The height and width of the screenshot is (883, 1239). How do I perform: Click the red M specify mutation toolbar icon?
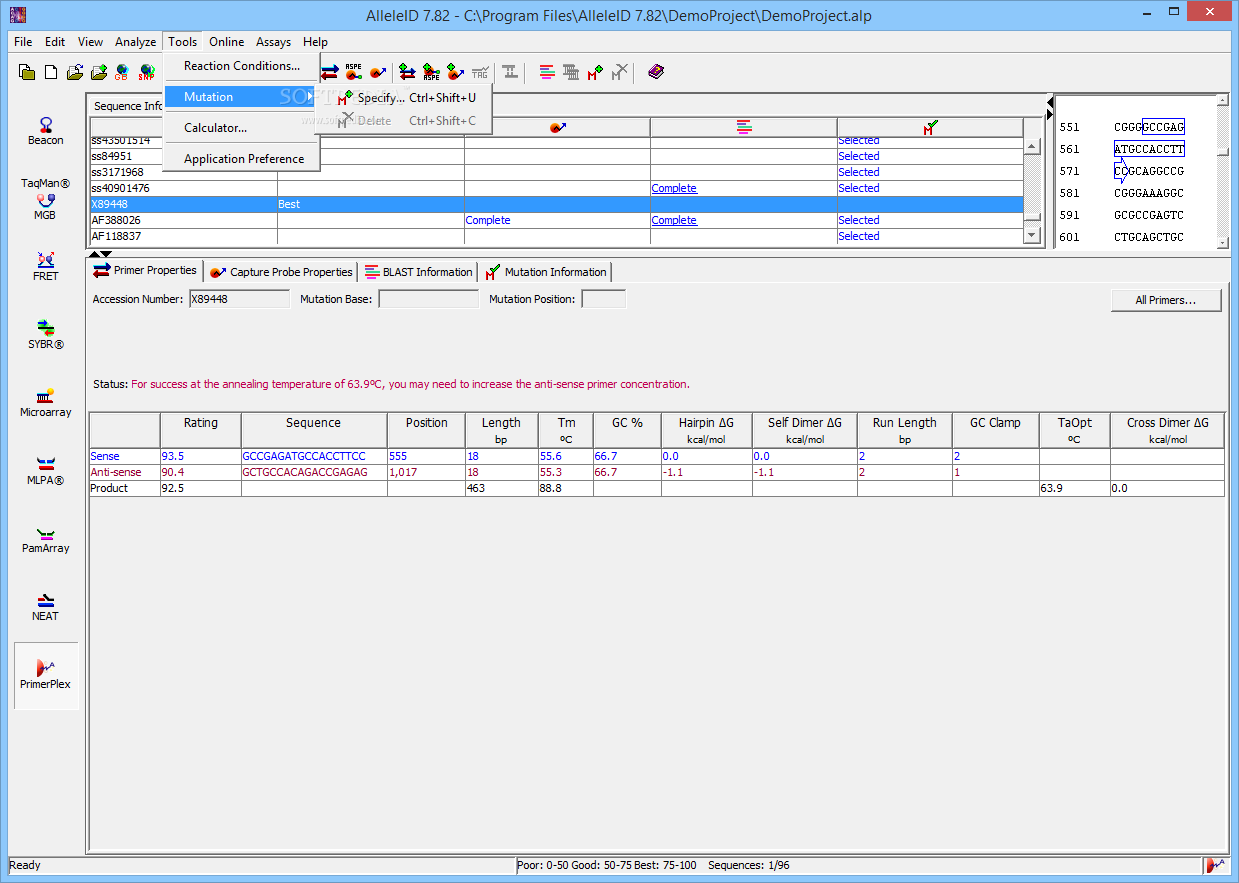coord(596,72)
